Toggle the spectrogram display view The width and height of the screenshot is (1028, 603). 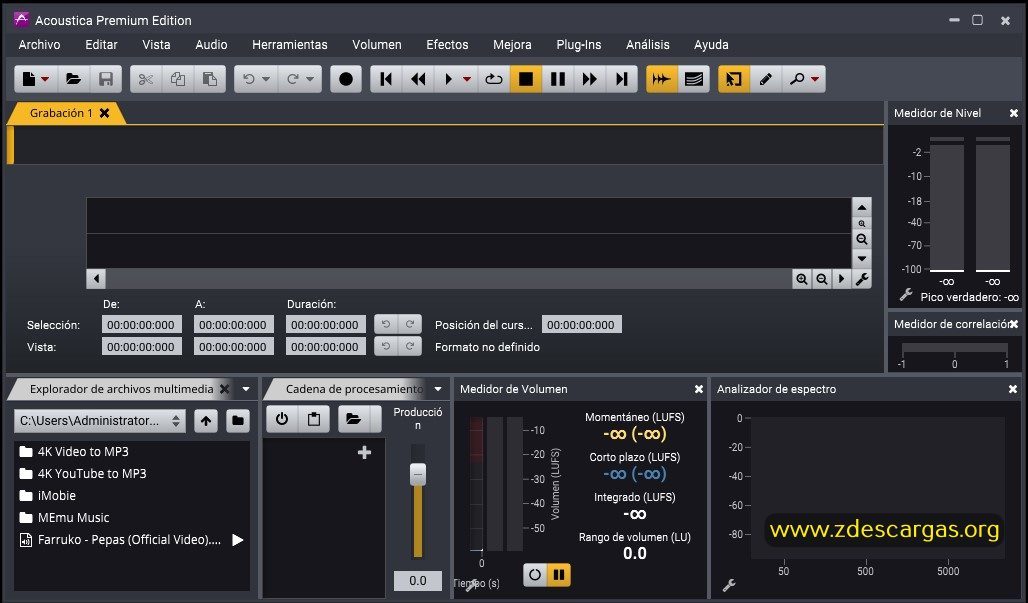694,79
